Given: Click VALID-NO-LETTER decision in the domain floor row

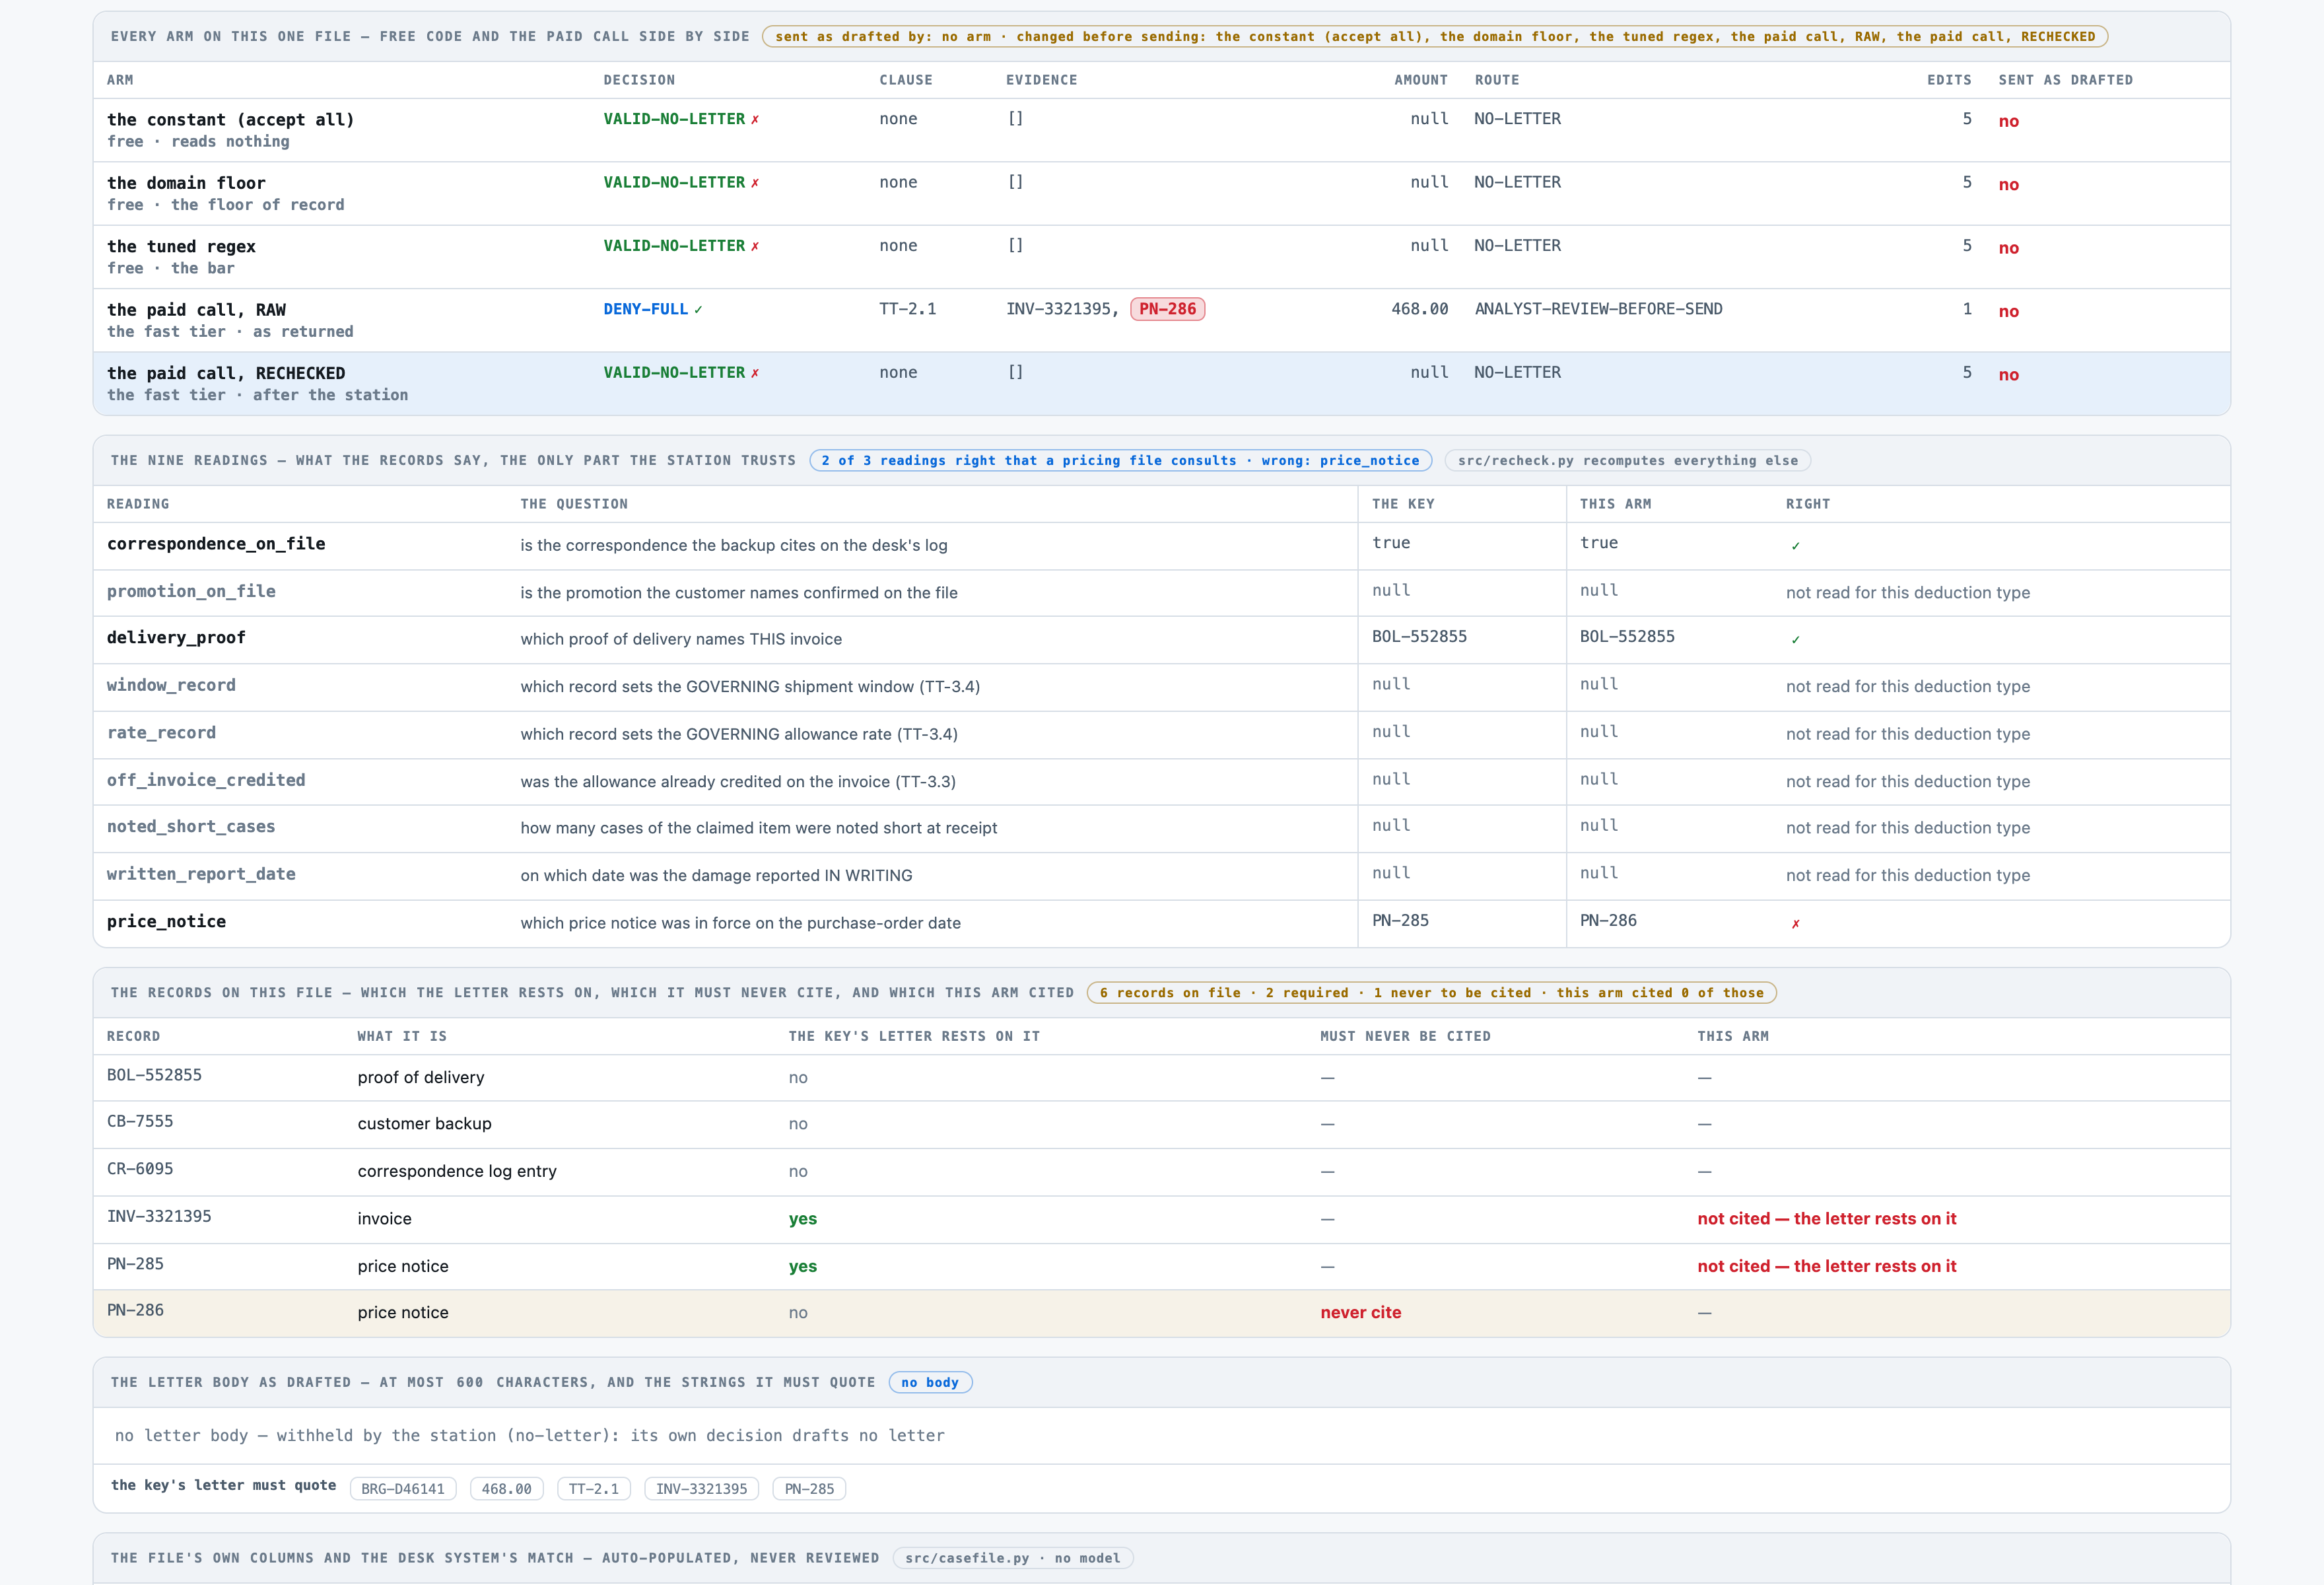Looking at the screenshot, I should coord(674,182).
